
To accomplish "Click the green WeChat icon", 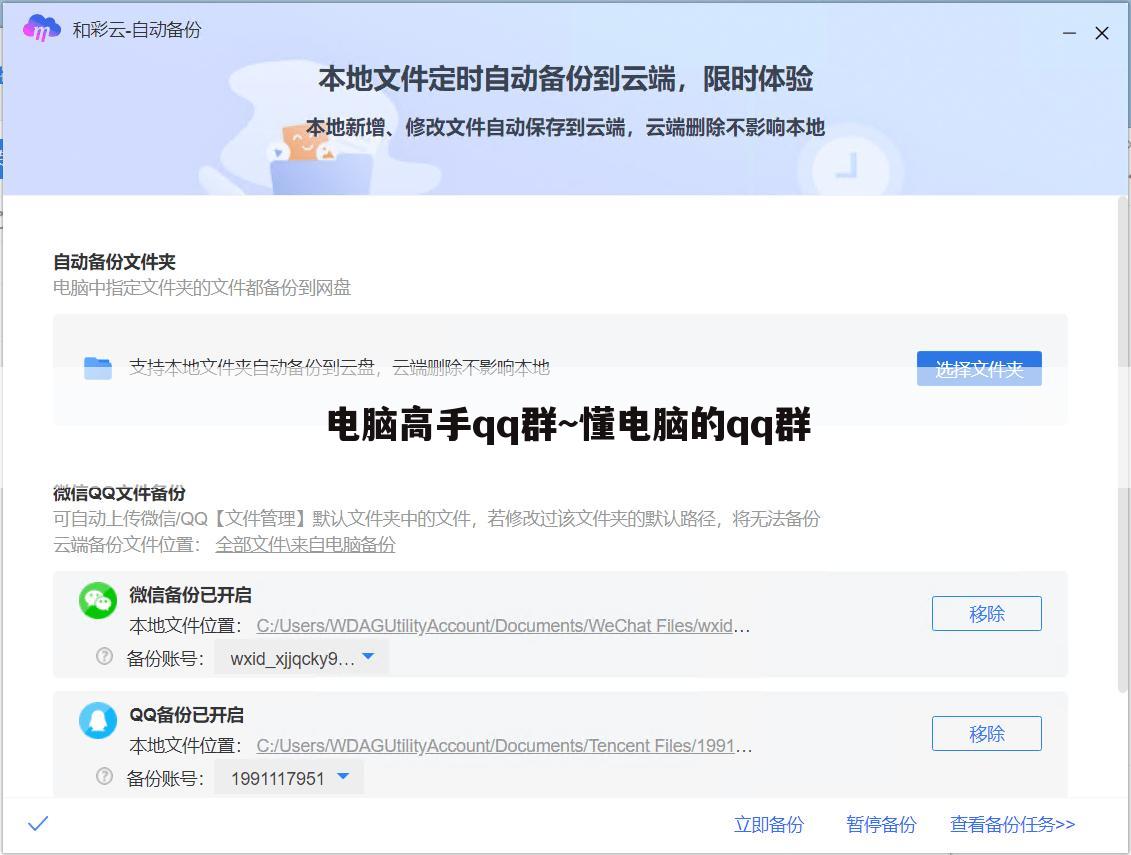I will point(98,600).
